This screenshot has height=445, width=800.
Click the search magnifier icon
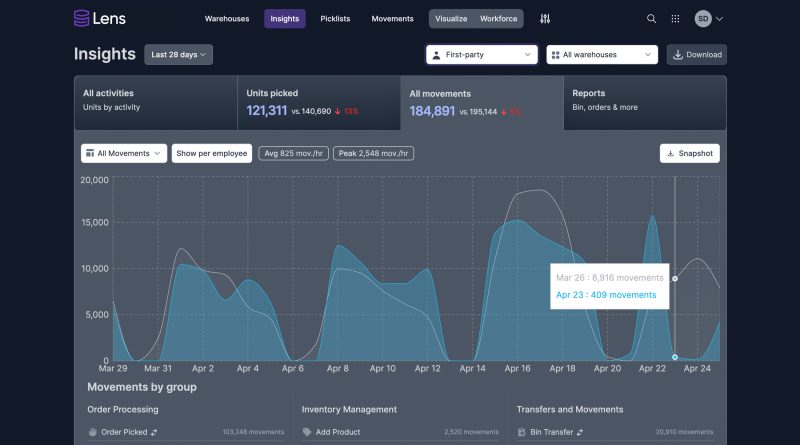pyautogui.click(x=652, y=18)
